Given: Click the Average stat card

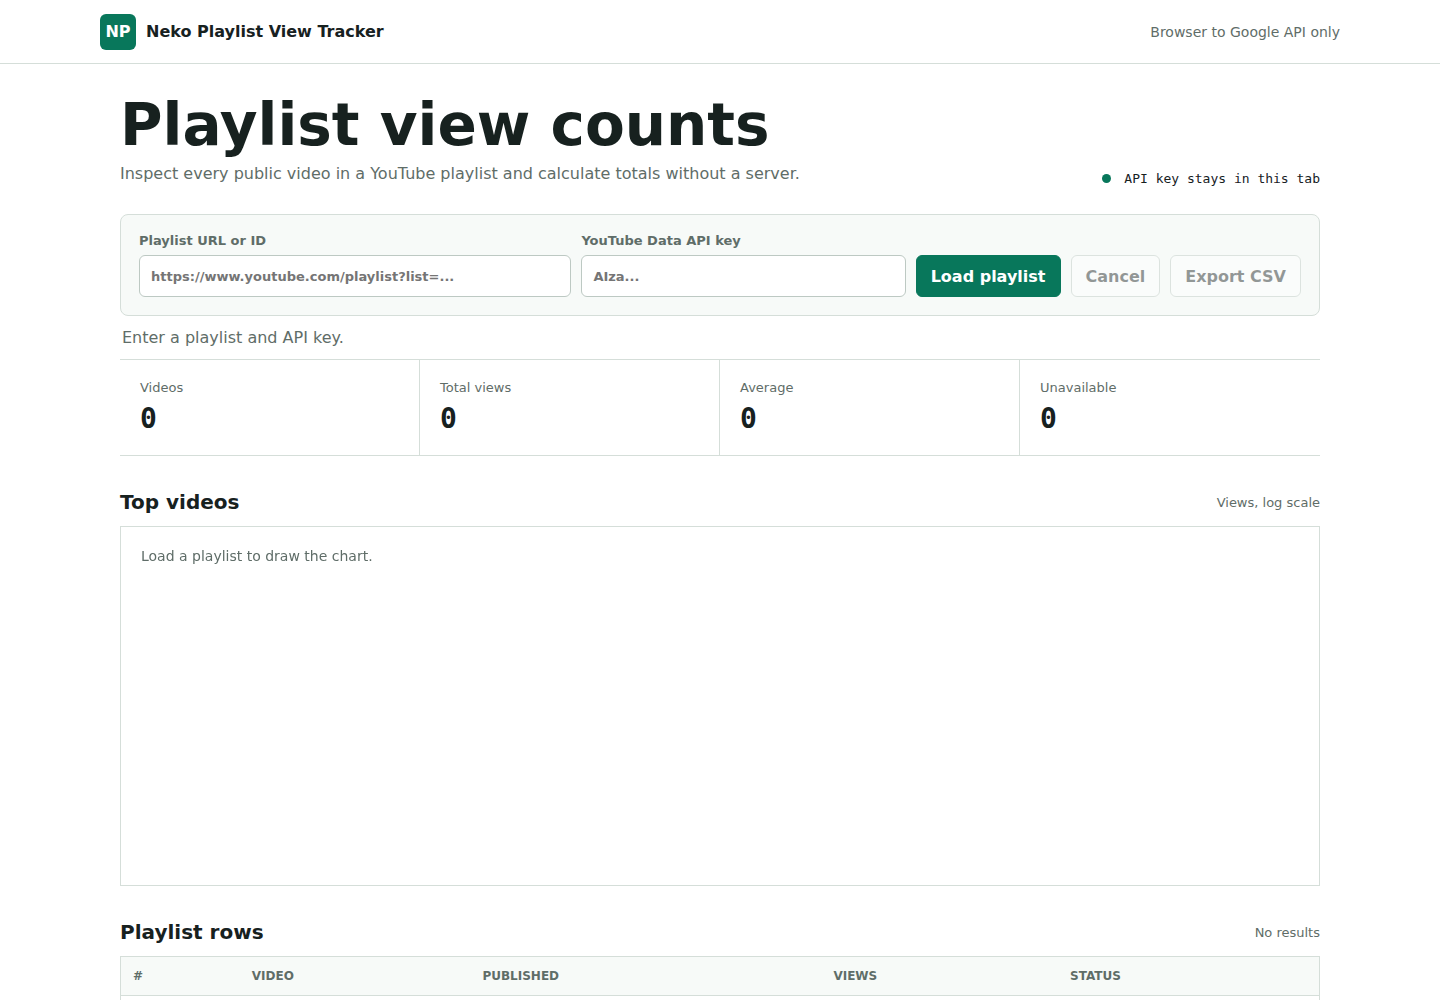Looking at the screenshot, I should pos(870,407).
